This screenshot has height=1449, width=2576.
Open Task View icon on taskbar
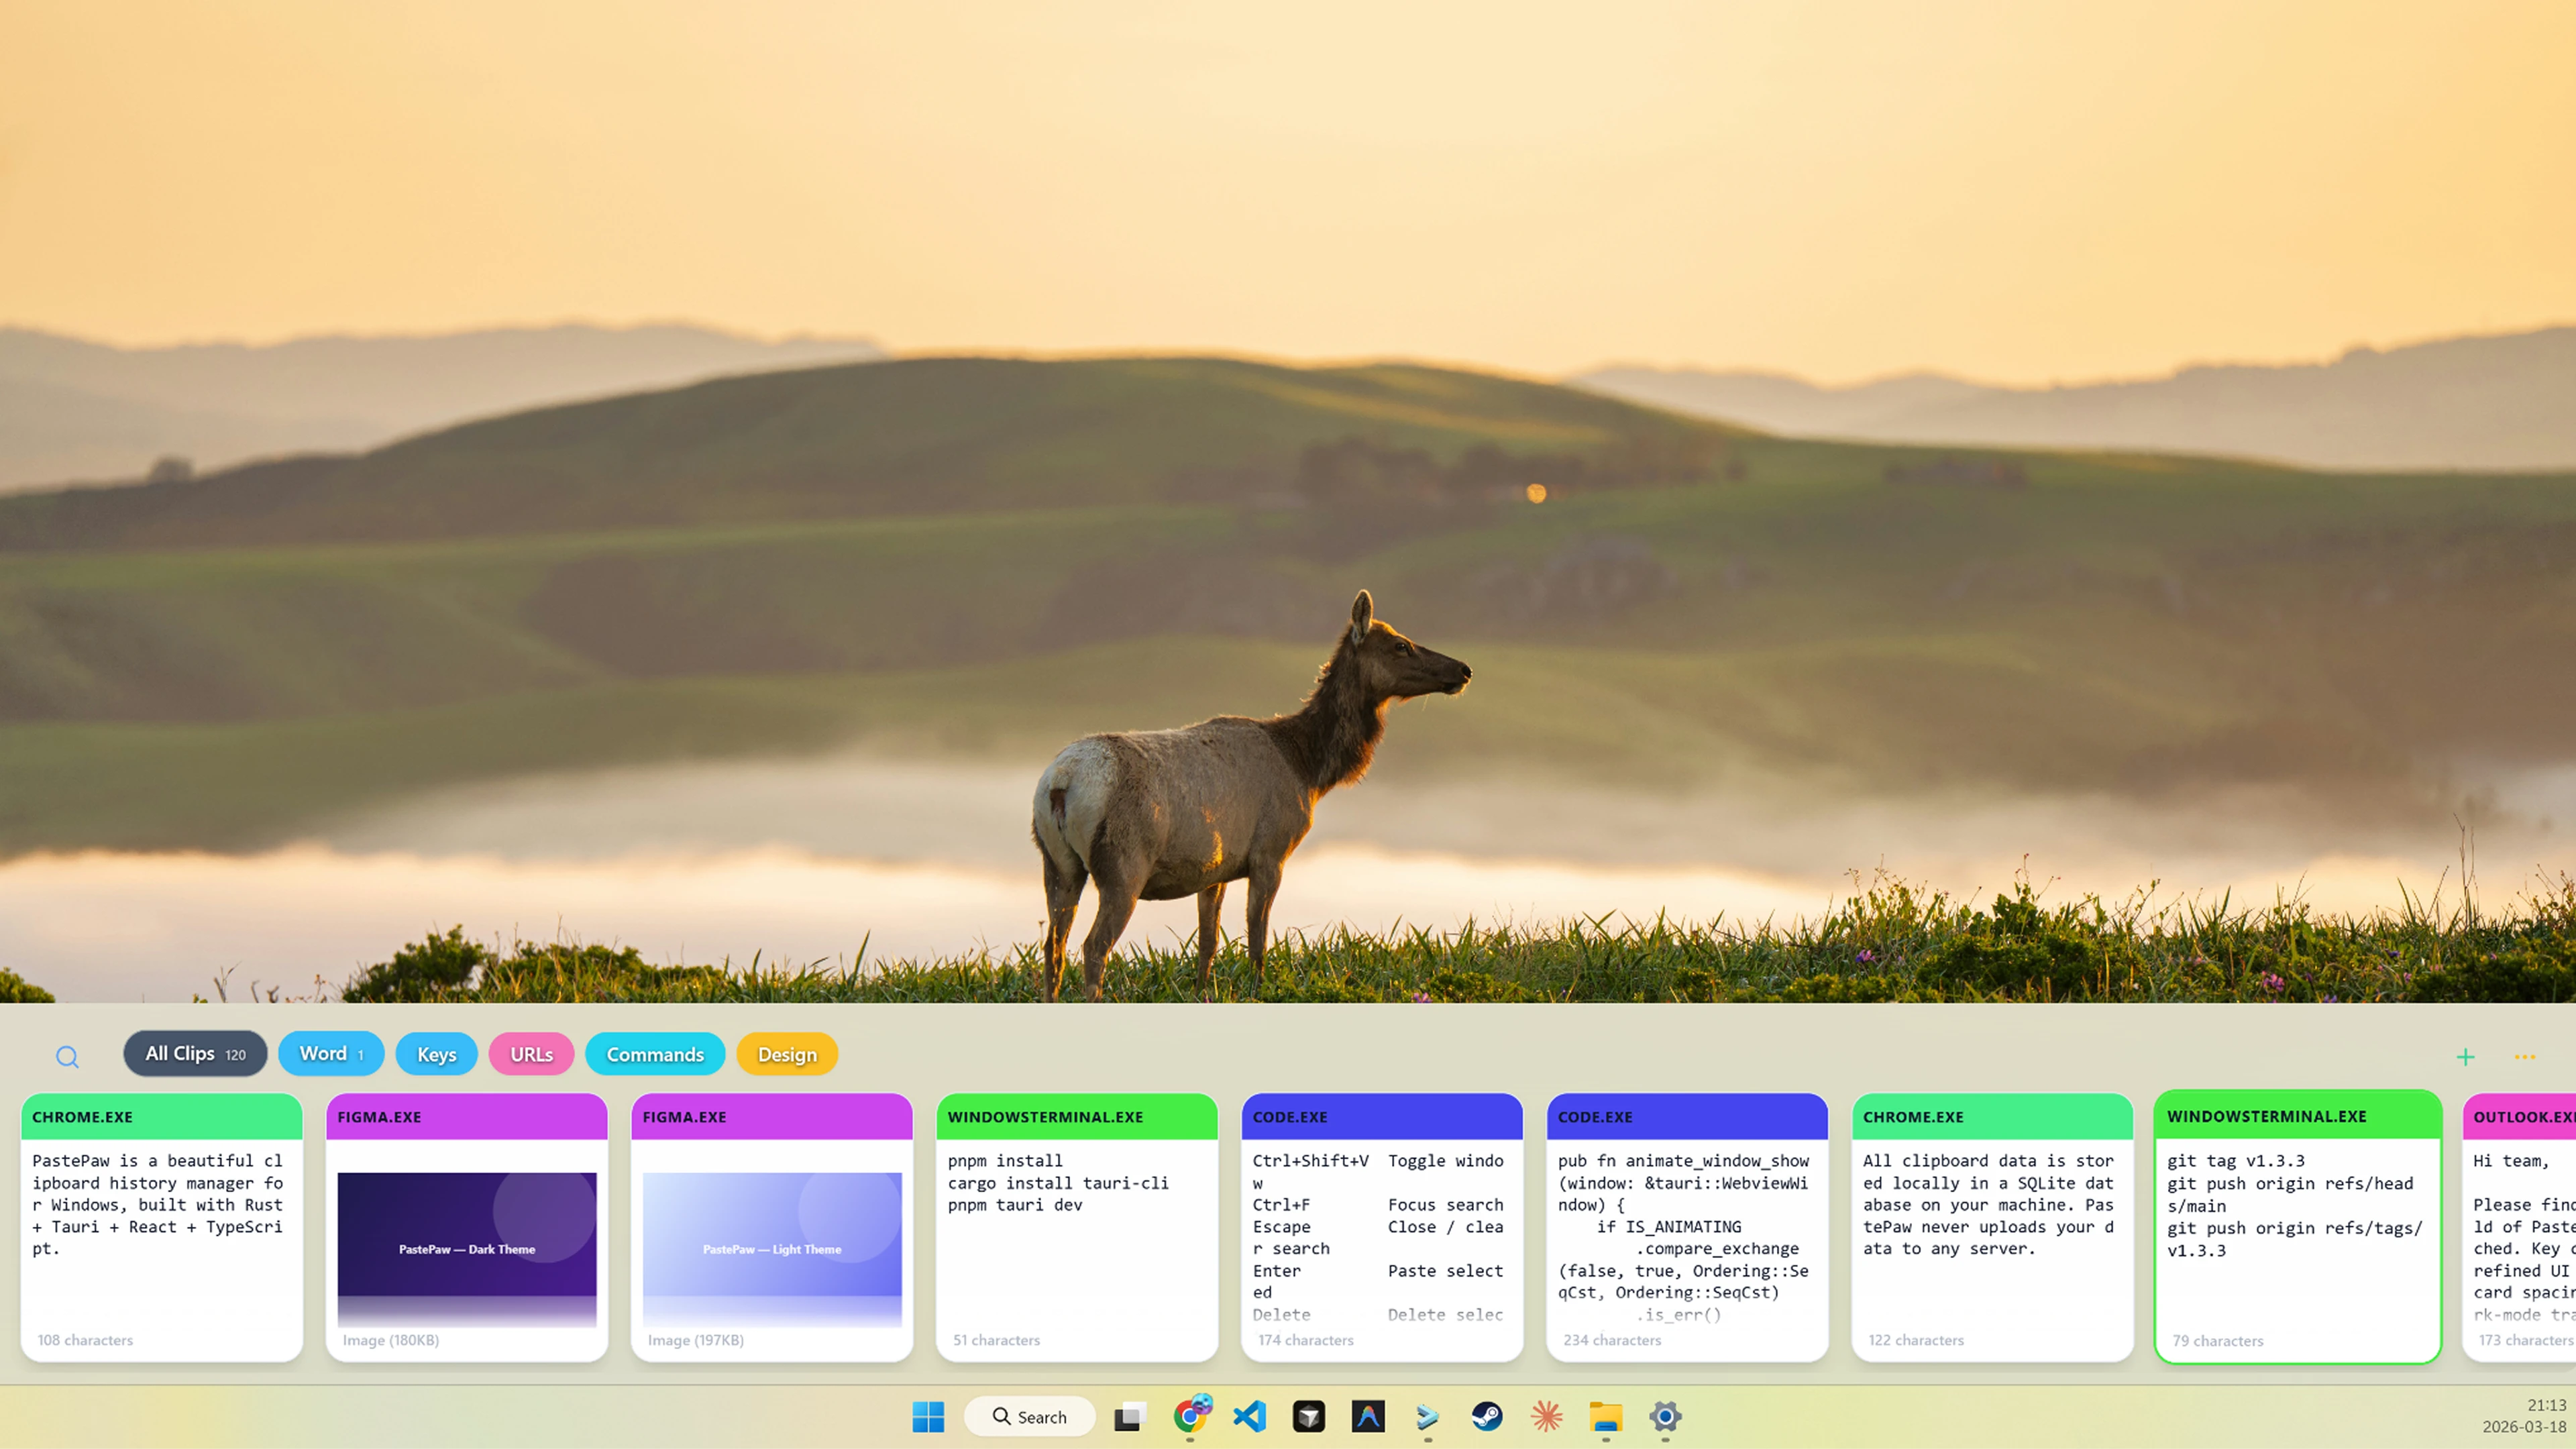[x=1129, y=1416]
